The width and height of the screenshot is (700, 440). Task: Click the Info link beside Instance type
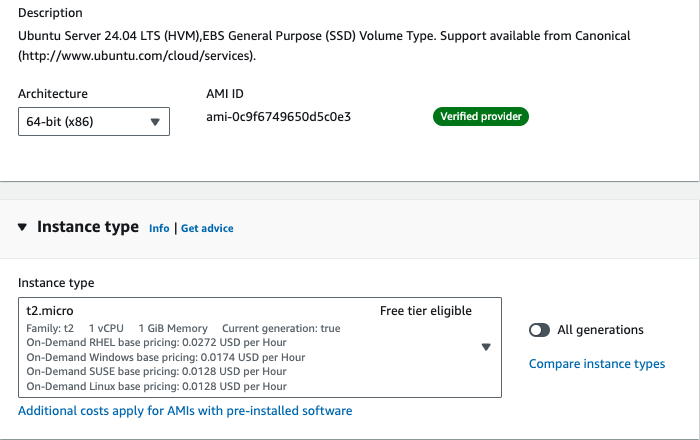pyautogui.click(x=159, y=228)
